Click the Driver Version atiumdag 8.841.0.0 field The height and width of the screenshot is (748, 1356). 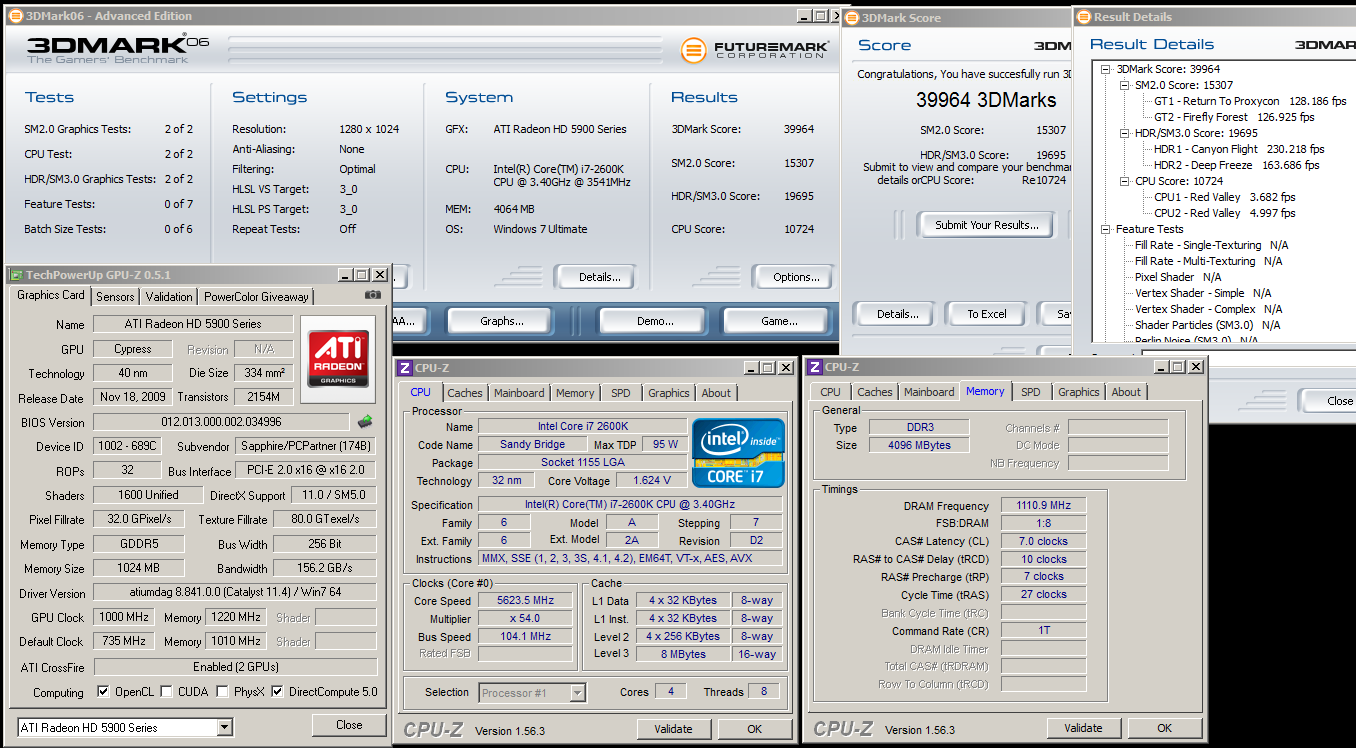pos(235,592)
